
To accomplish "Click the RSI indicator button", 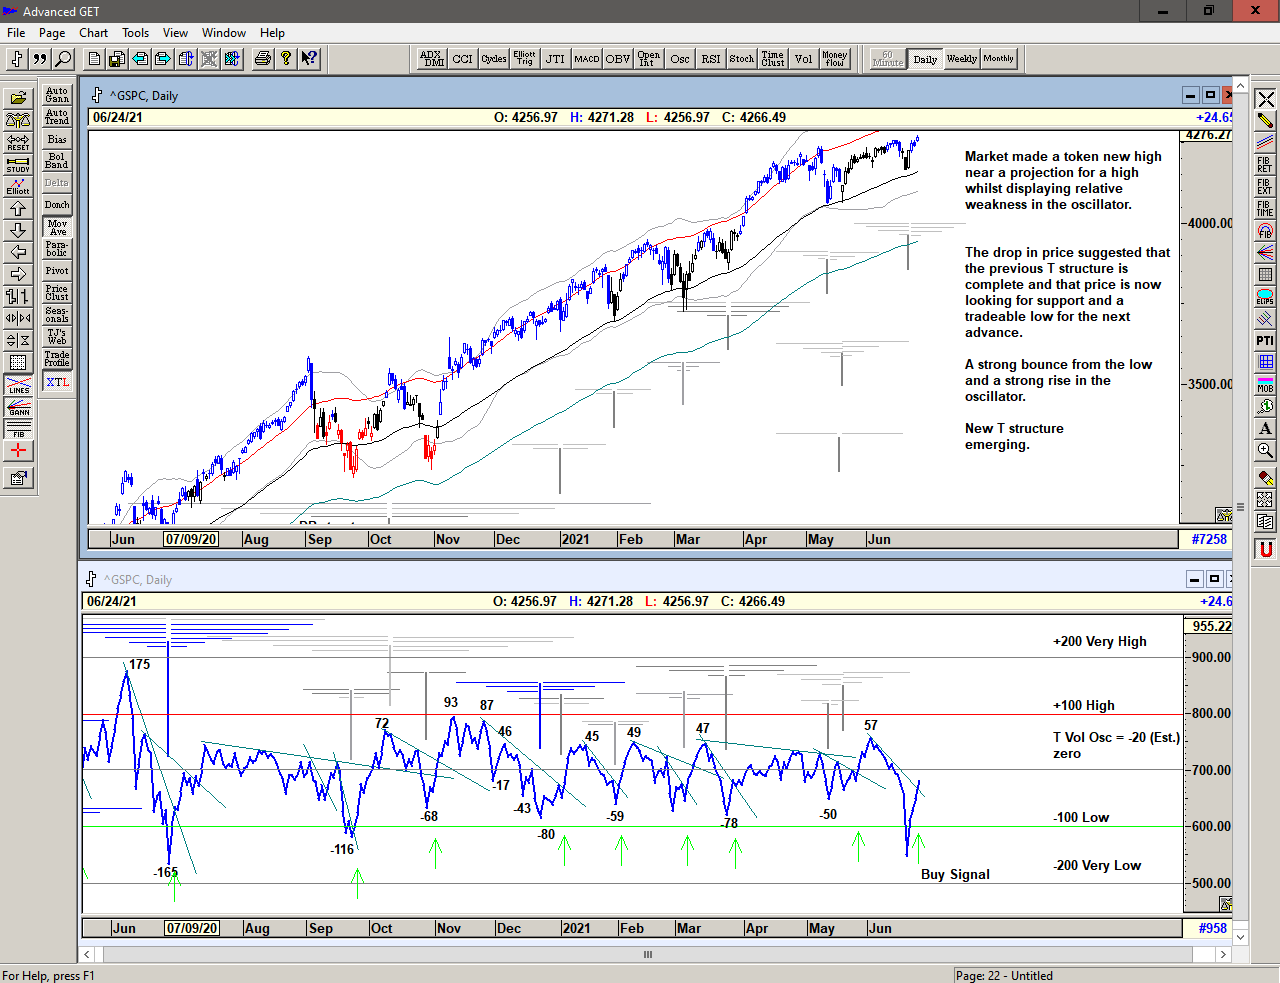I will [x=710, y=59].
